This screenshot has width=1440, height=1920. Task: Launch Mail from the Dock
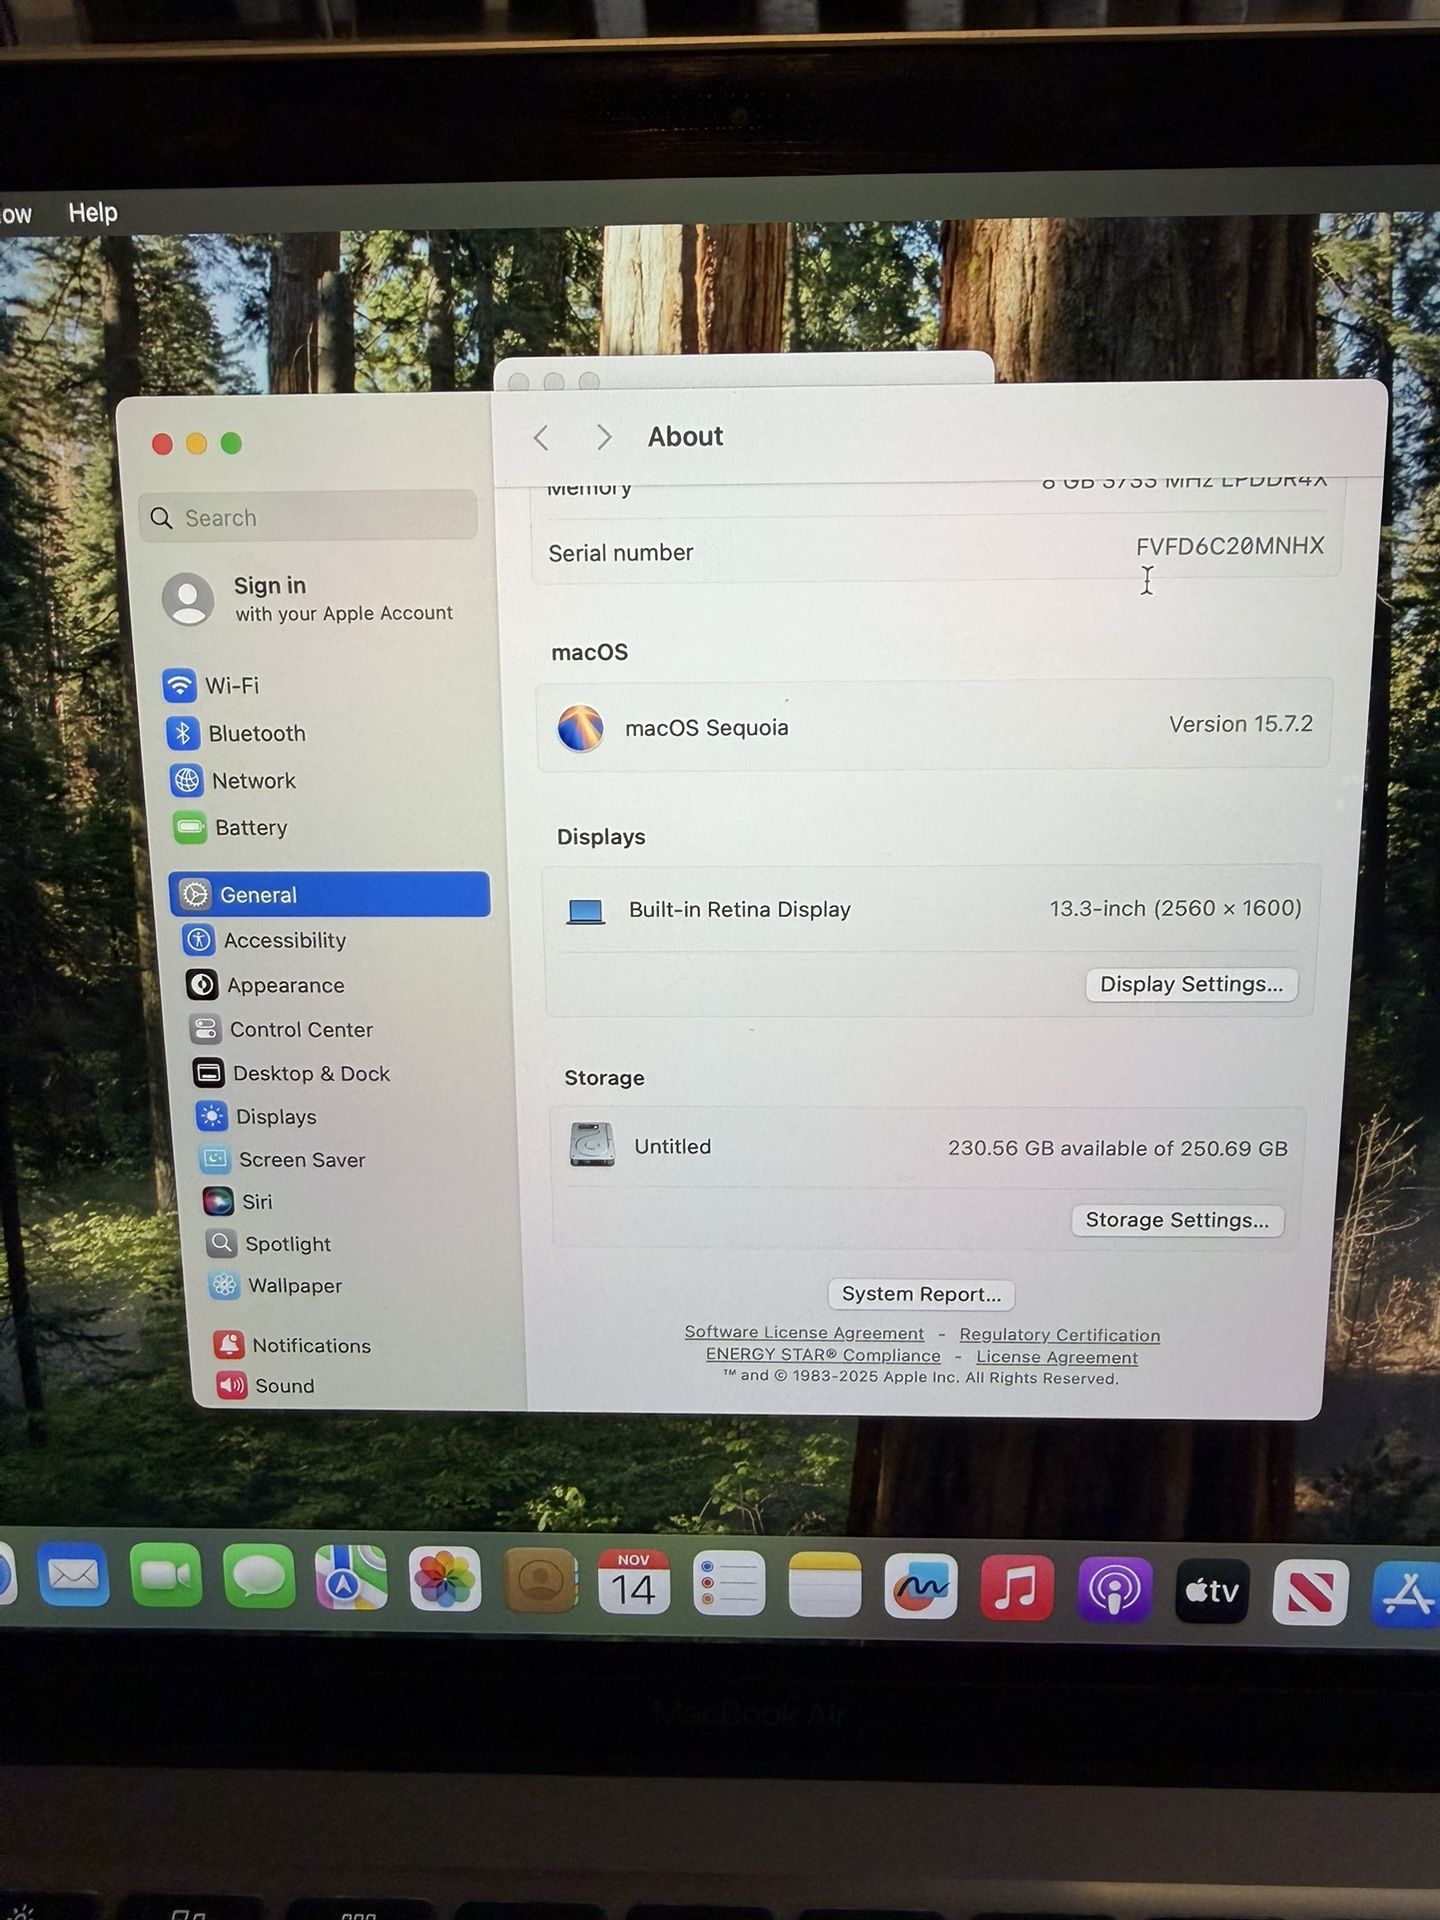click(x=73, y=1576)
